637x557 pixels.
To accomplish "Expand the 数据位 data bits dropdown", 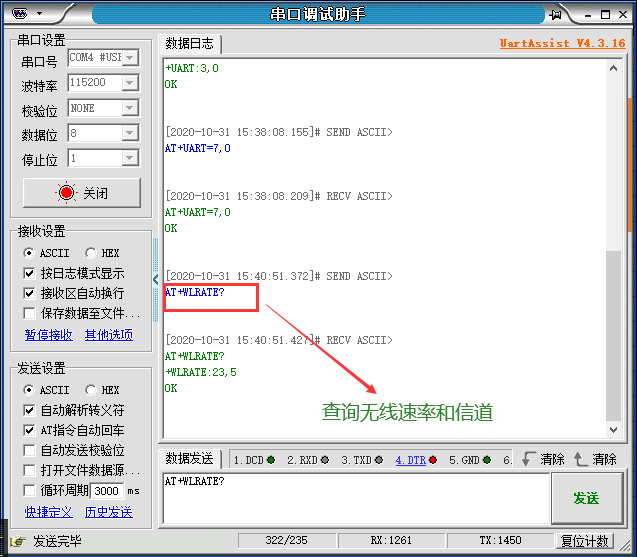I will (130, 133).
